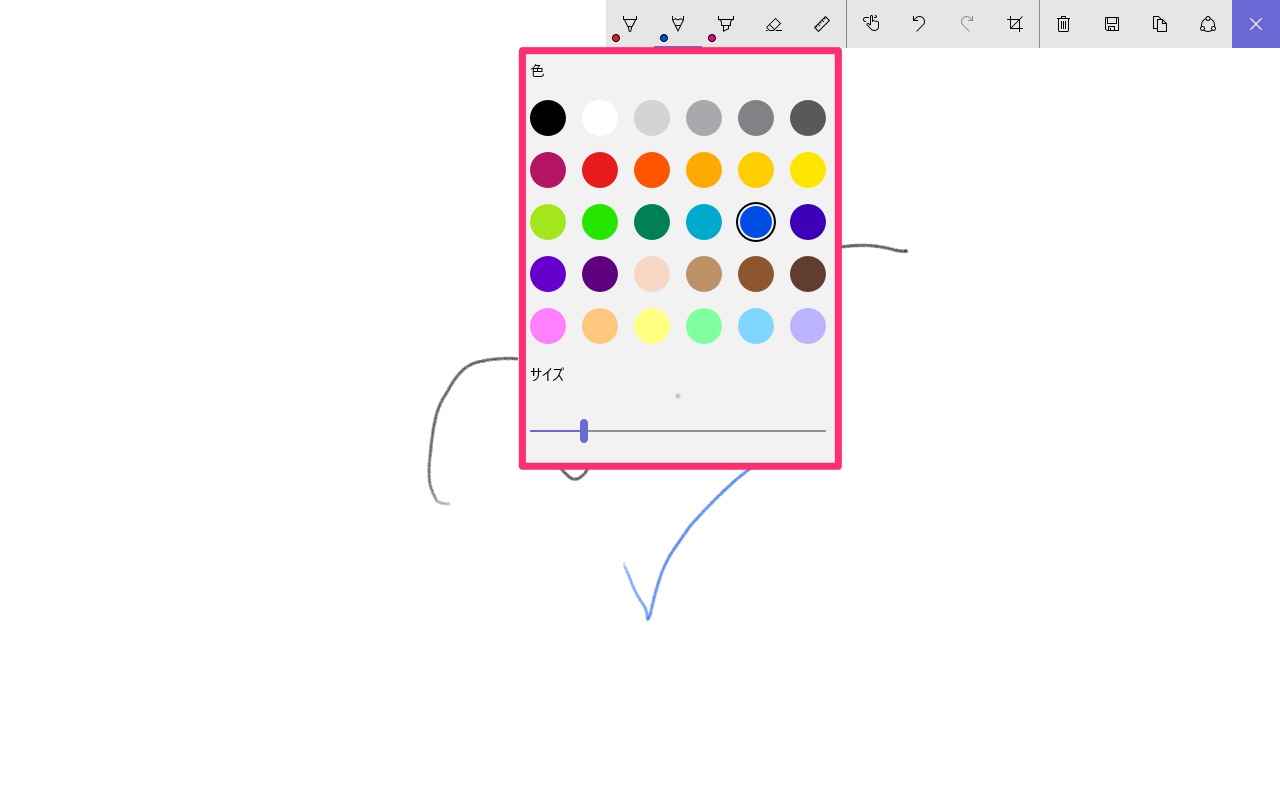Click the greyed-out redo arrow
The height and width of the screenshot is (800, 1280).
tap(967, 24)
